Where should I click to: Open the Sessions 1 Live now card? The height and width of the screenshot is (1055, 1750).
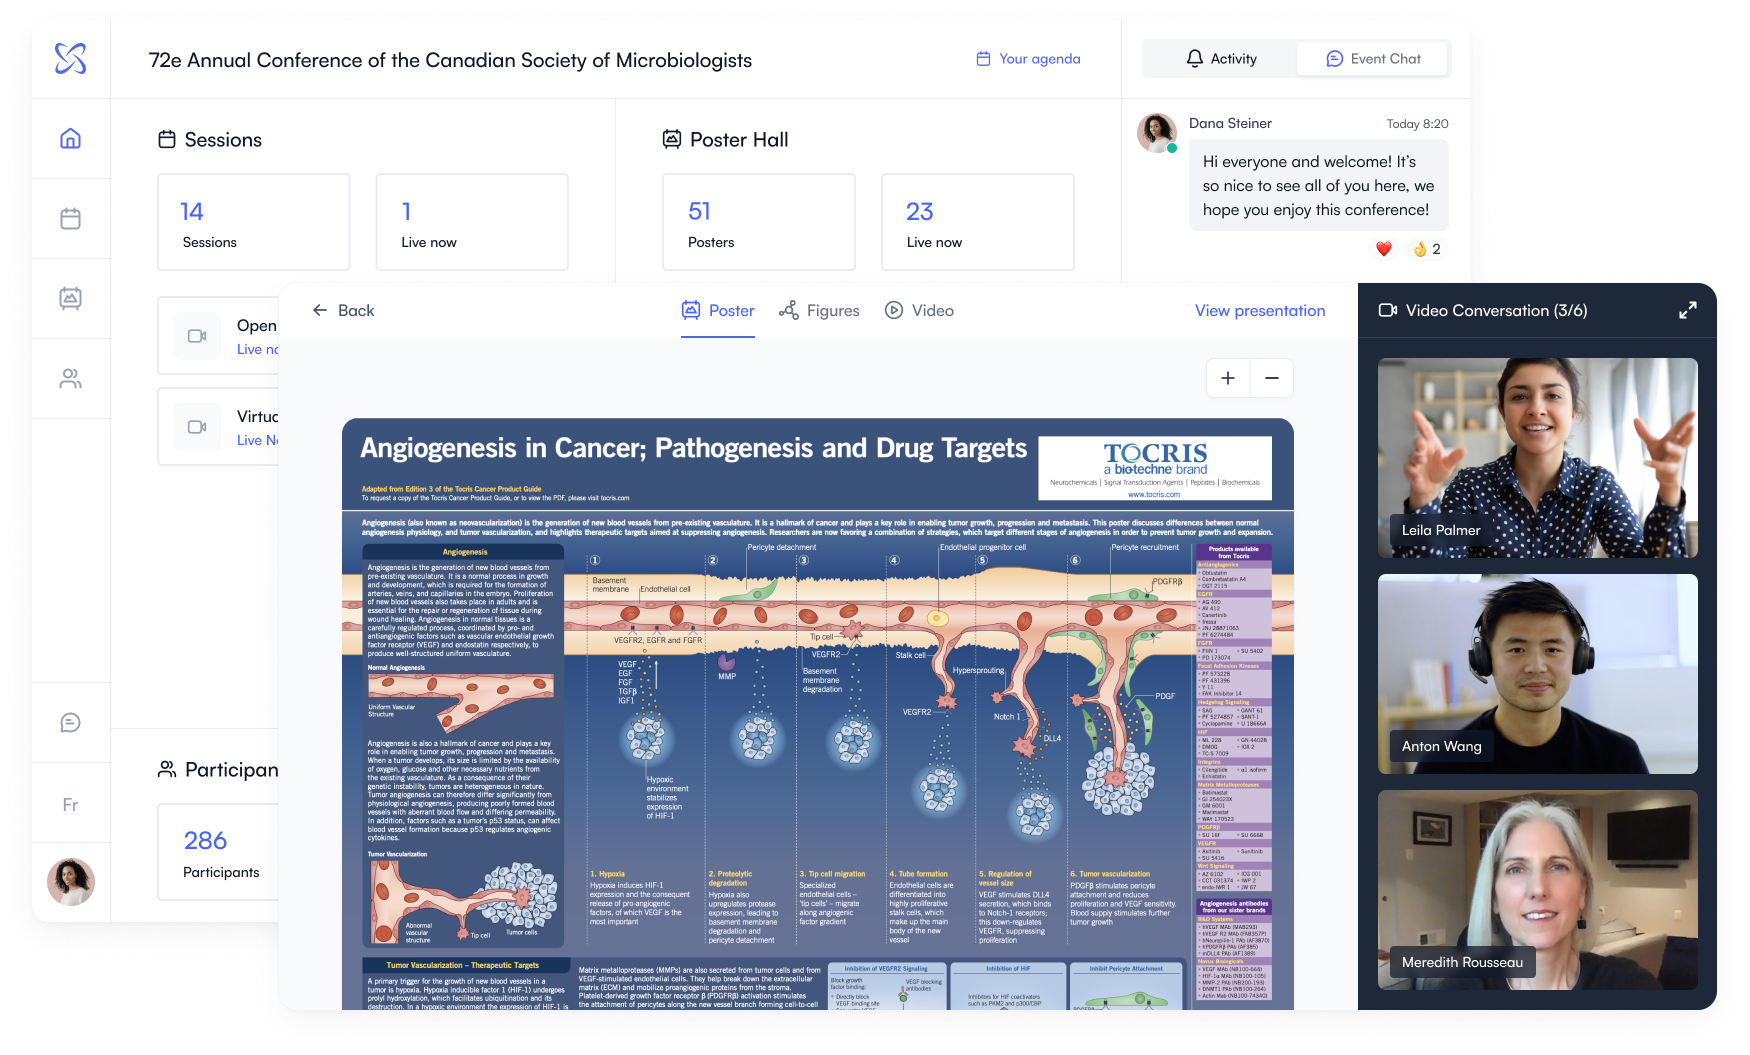coord(472,222)
